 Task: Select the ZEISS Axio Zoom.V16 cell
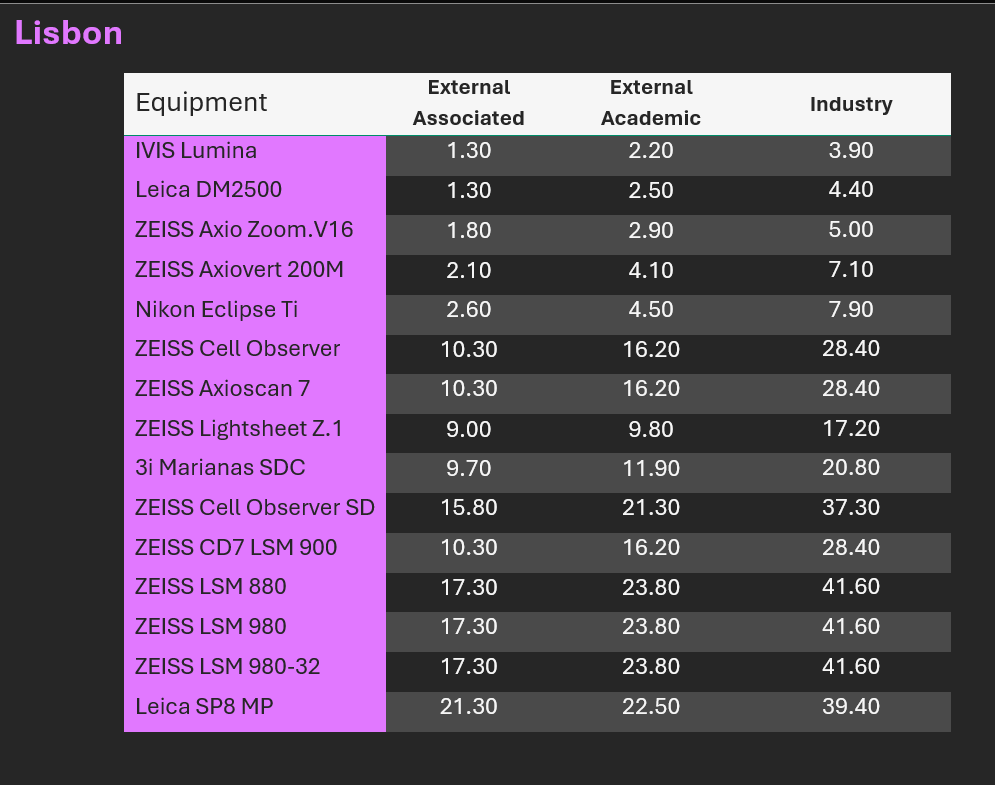coord(244,230)
